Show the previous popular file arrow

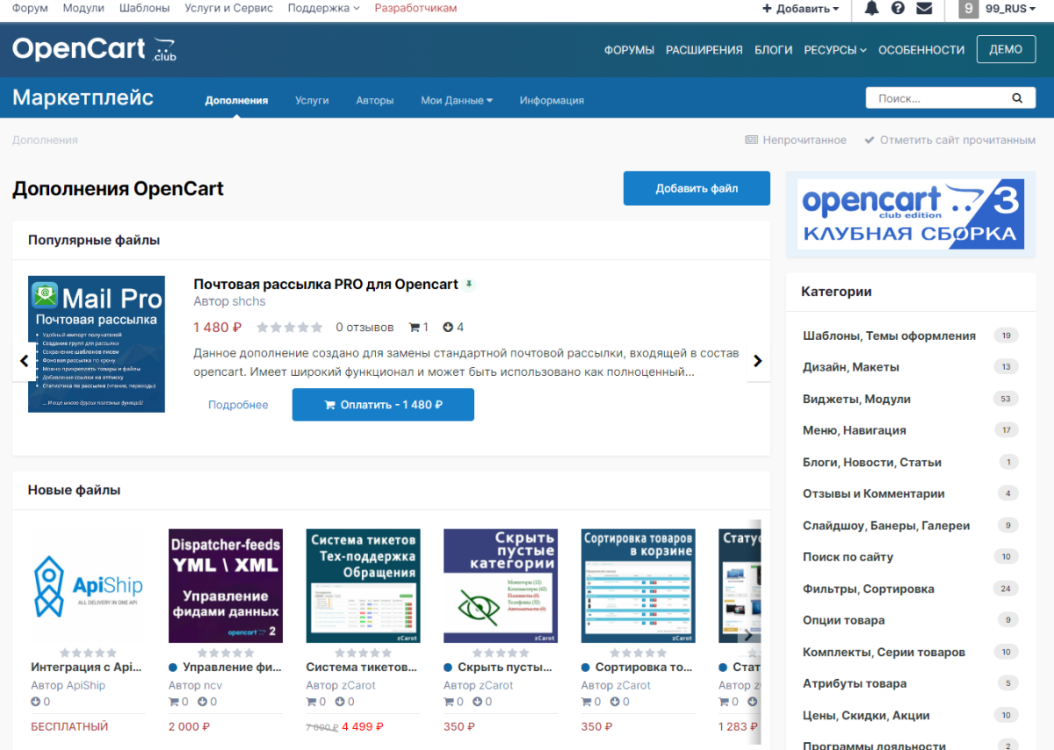coord(24,361)
